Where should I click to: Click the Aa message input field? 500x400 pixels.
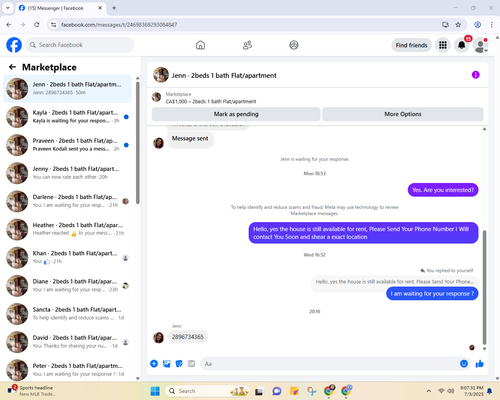tap(329, 364)
